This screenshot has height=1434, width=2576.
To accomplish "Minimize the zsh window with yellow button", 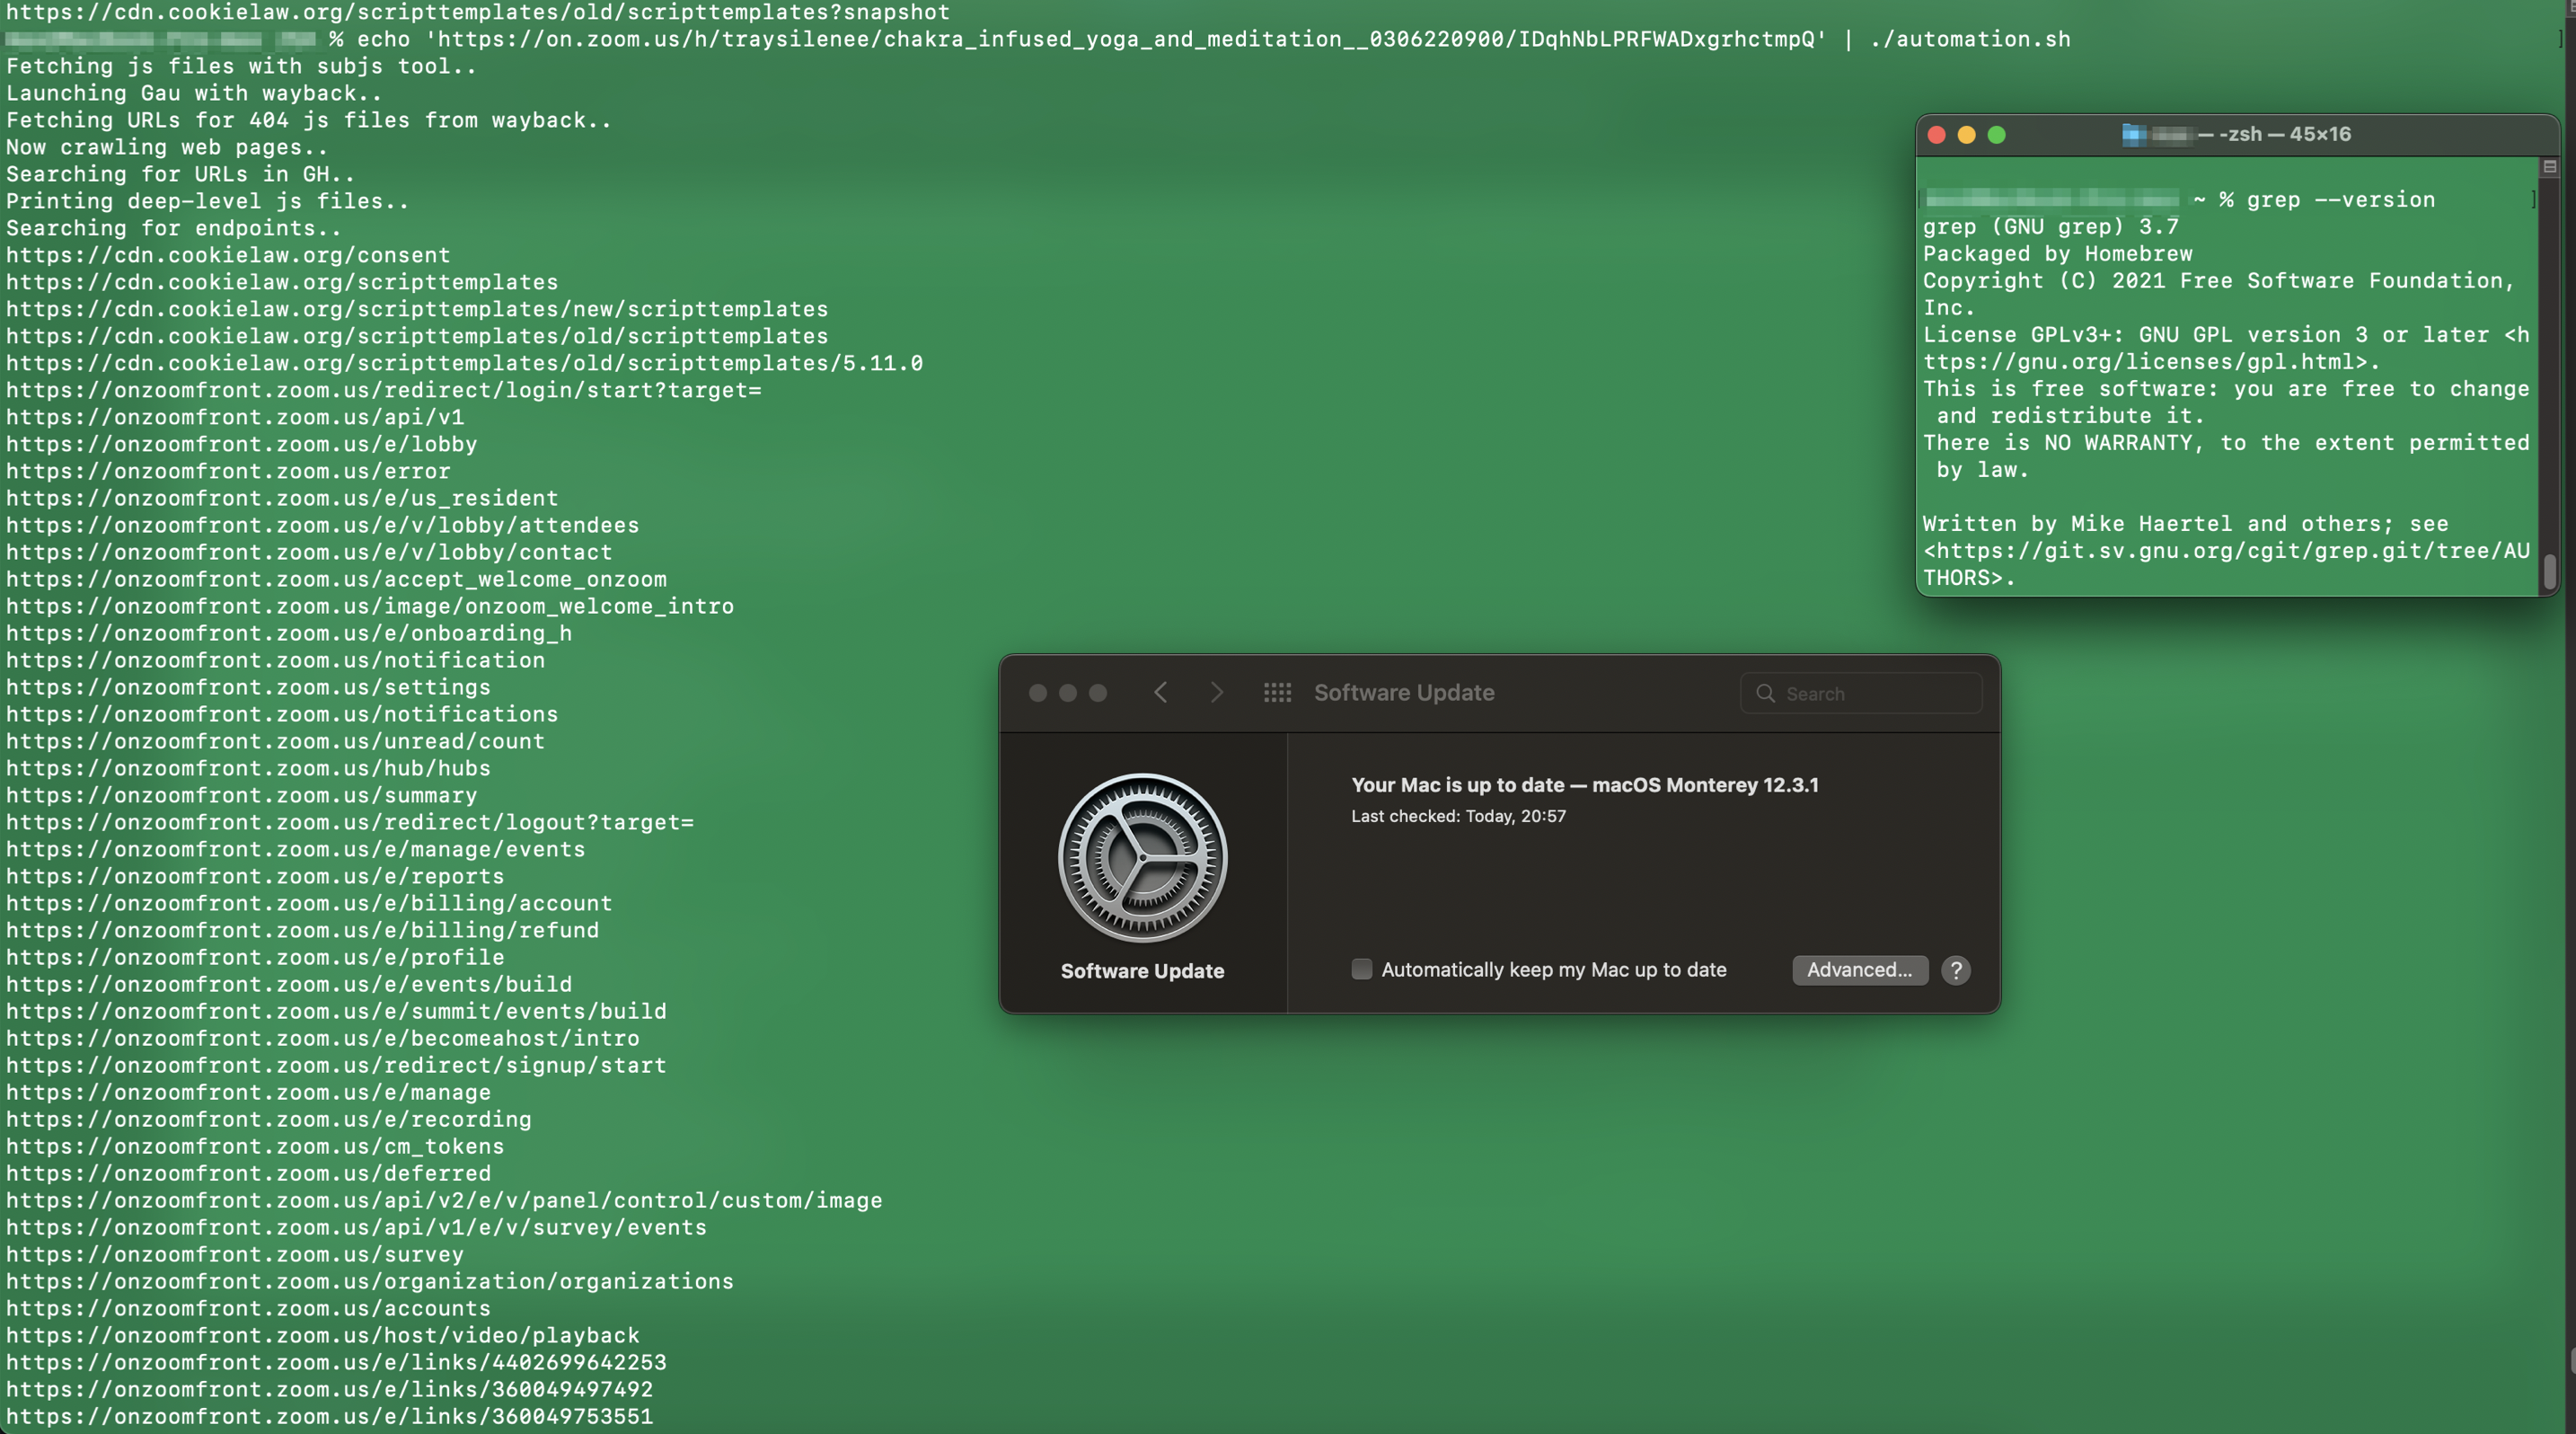I will (x=1966, y=135).
